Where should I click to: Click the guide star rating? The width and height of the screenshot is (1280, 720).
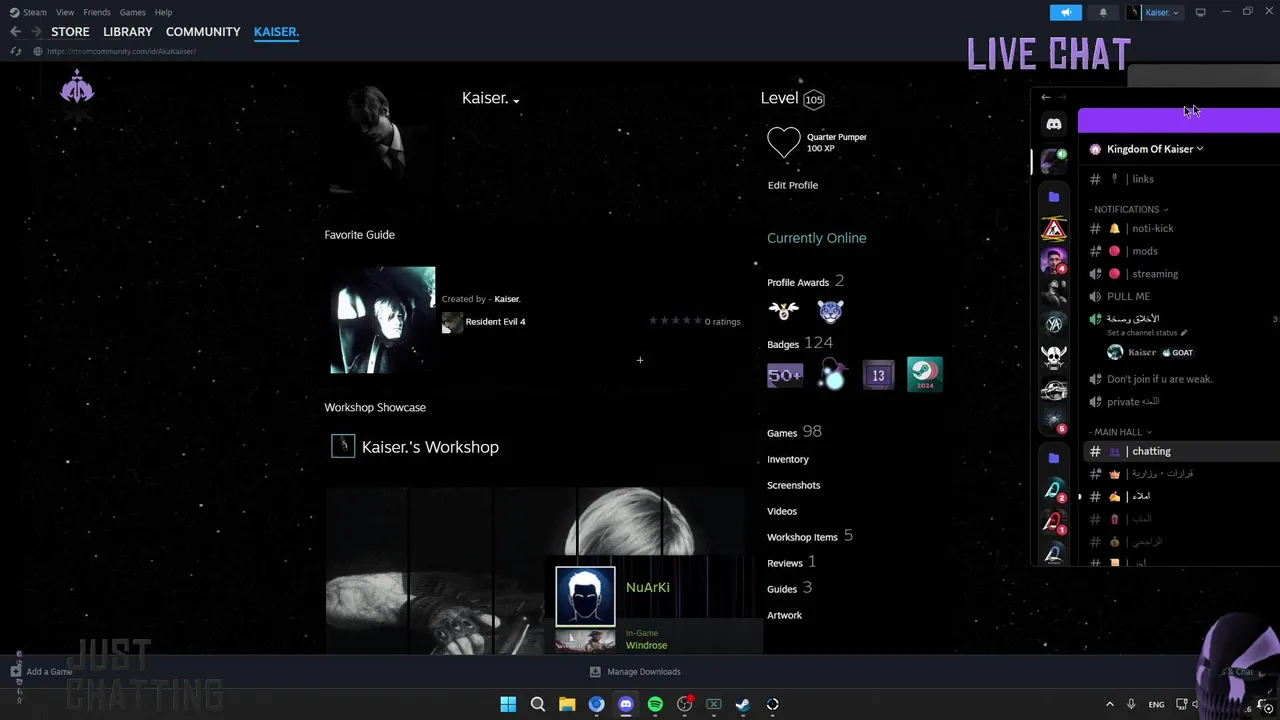674,321
